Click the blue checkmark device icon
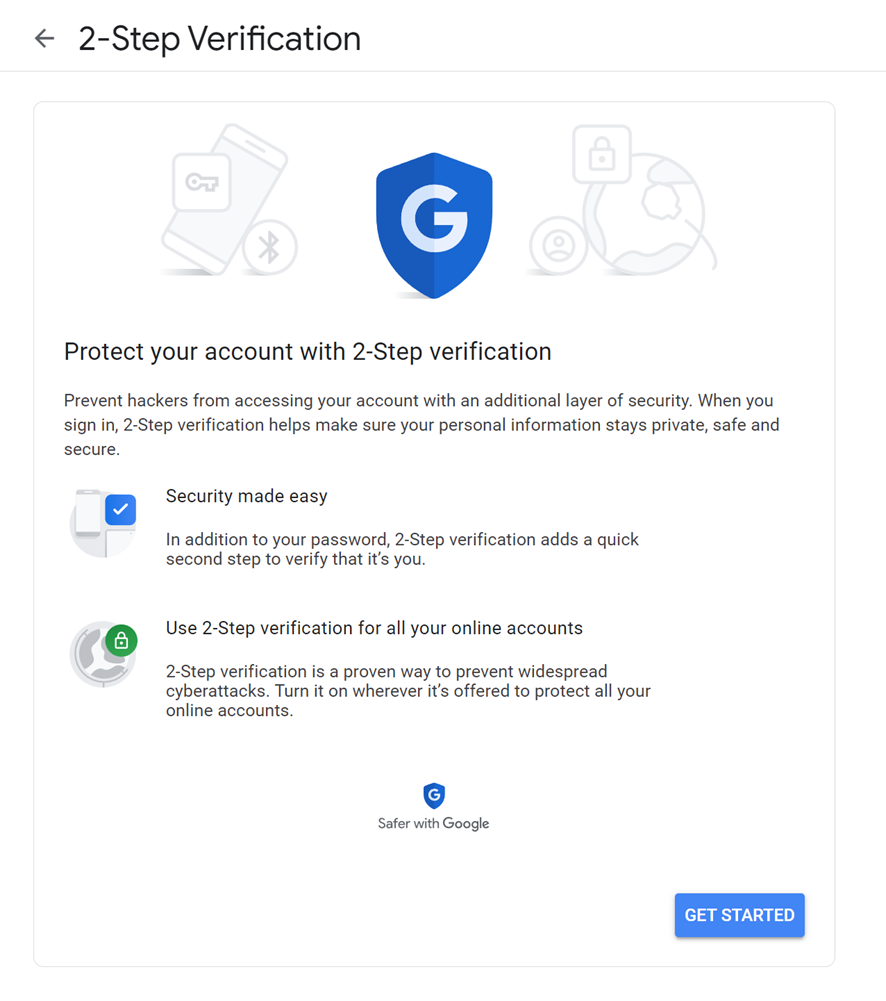 (102, 523)
